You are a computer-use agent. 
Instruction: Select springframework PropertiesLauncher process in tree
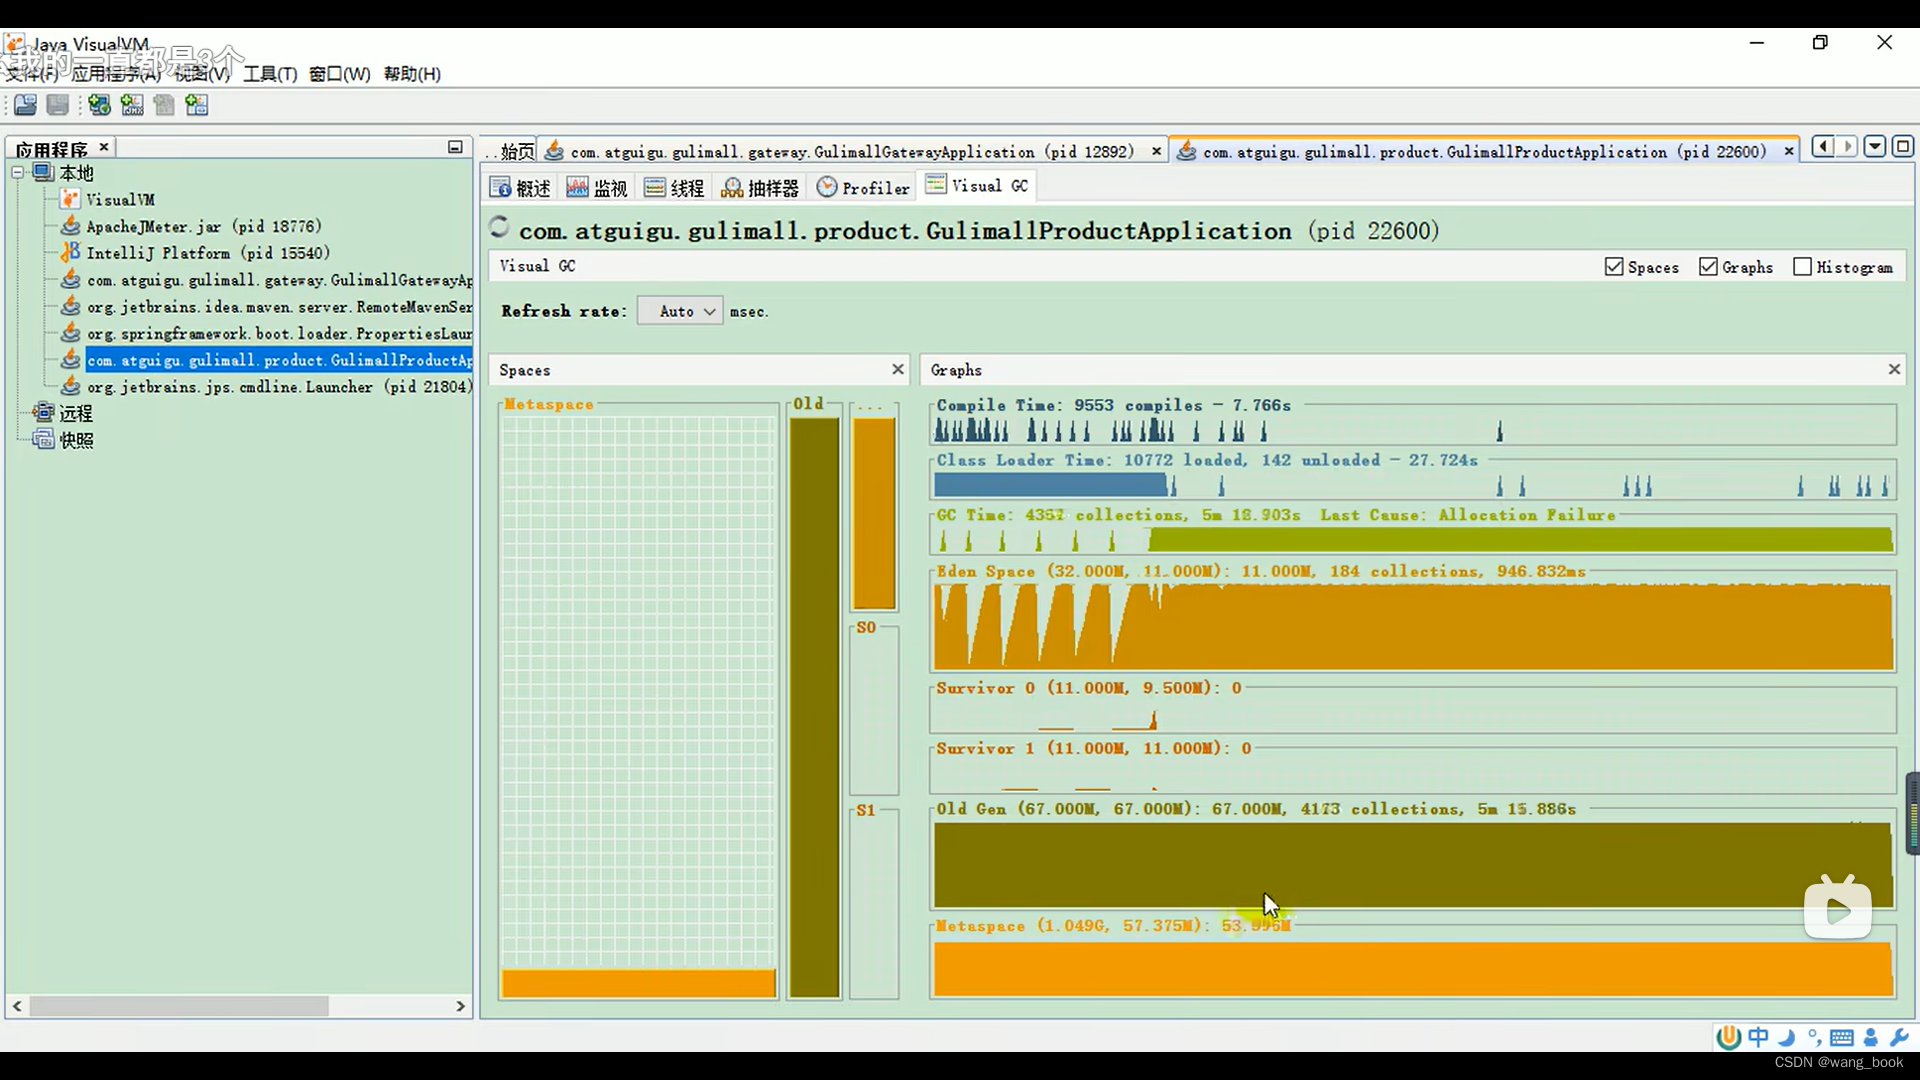(x=279, y=333)
